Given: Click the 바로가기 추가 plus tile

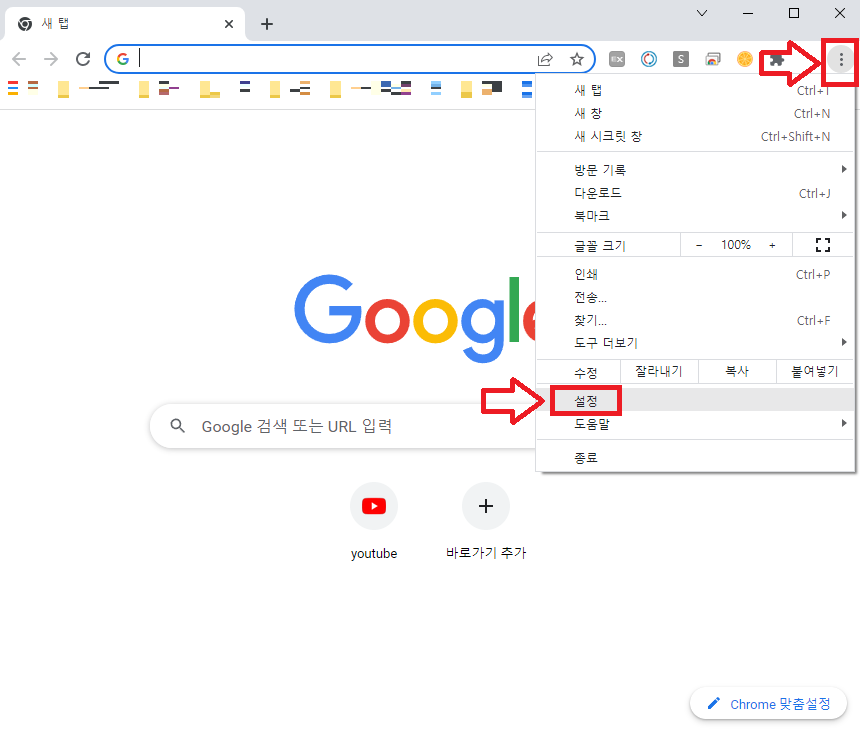Looking at the screenshot, I should [x=486, y=522].
